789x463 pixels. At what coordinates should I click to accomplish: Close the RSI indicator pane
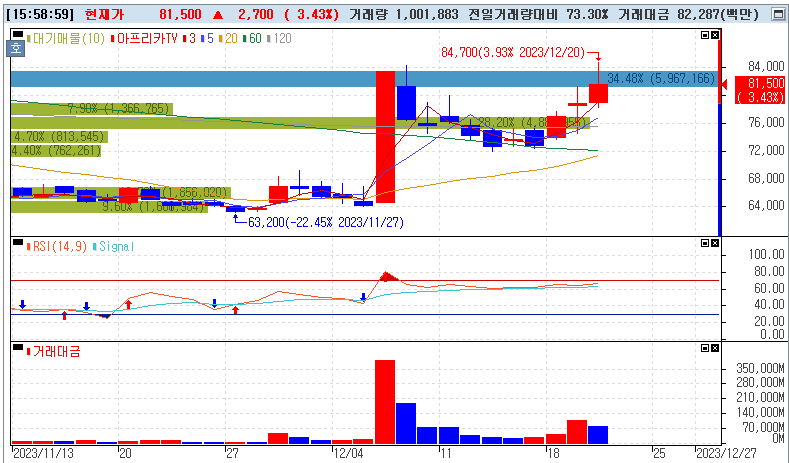(715, 243)
